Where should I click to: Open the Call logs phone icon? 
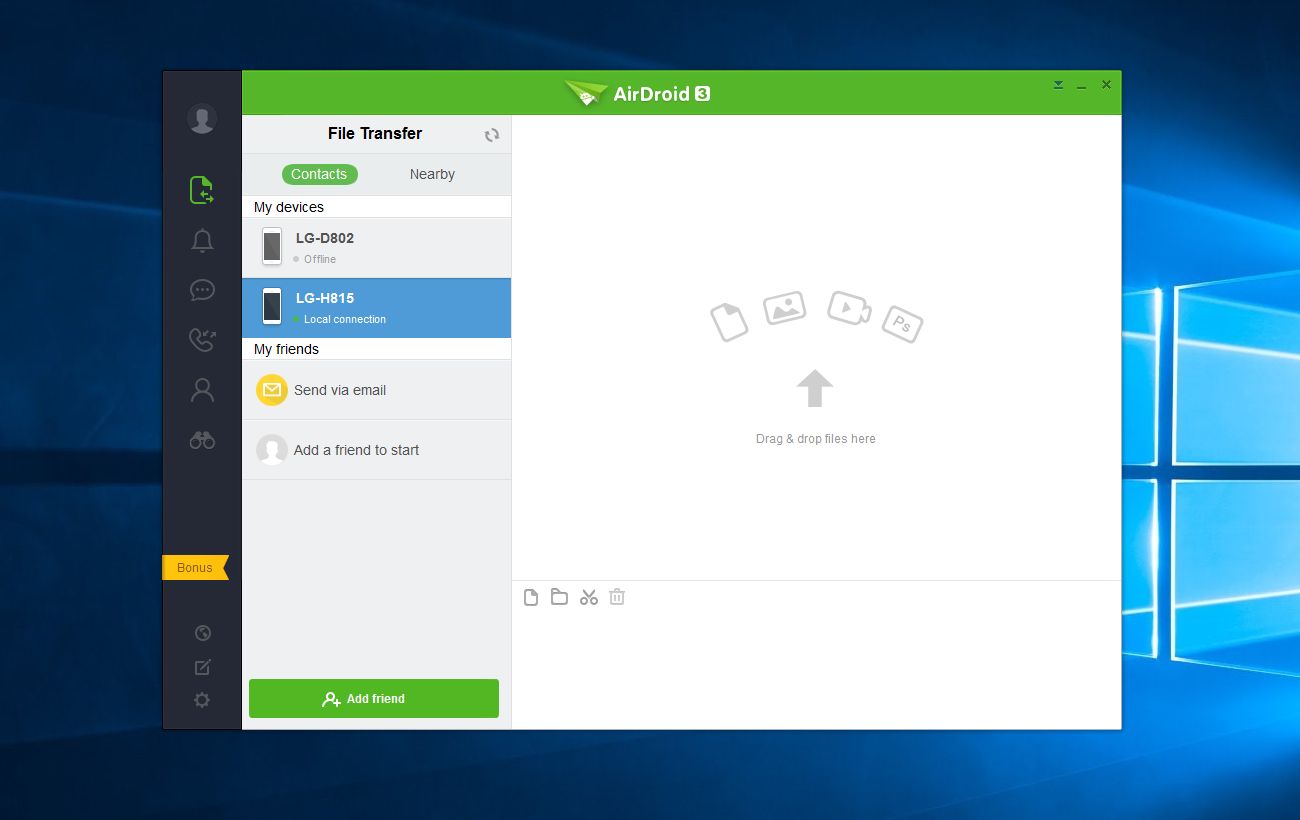202,340
